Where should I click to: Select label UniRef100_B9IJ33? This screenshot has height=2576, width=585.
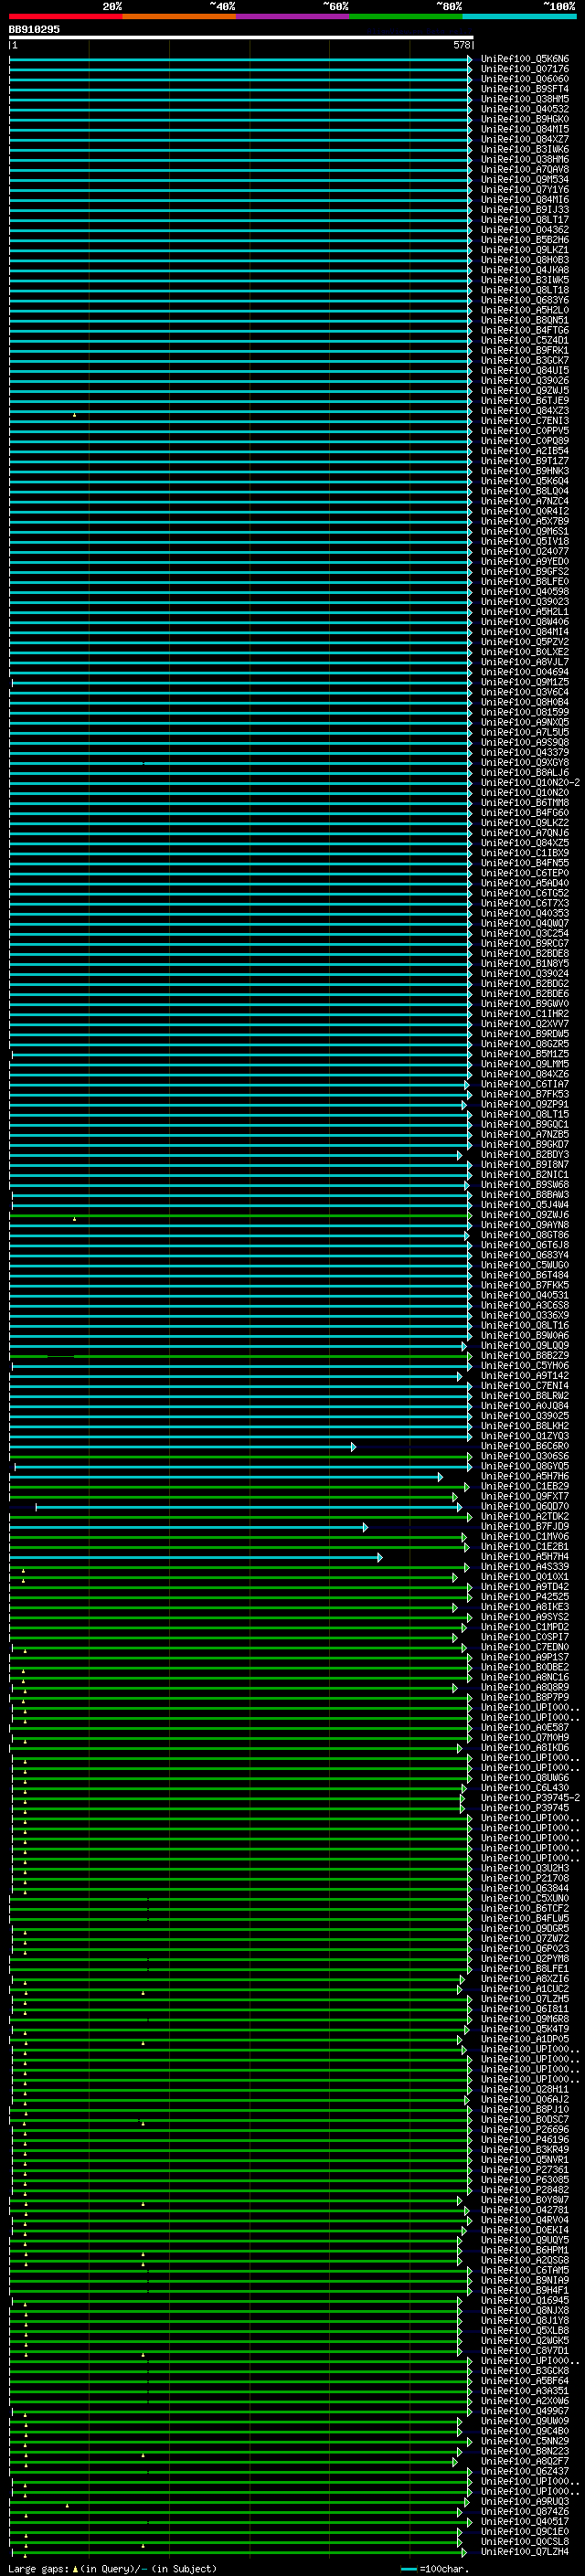point(525,210)
